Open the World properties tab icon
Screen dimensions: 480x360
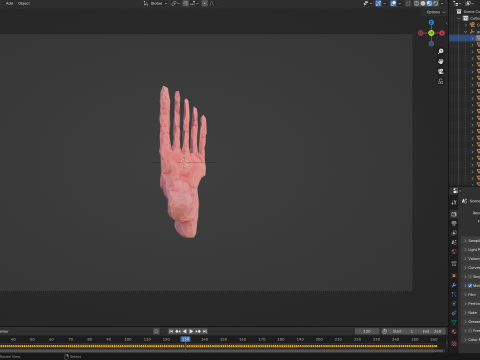(454, 252)
